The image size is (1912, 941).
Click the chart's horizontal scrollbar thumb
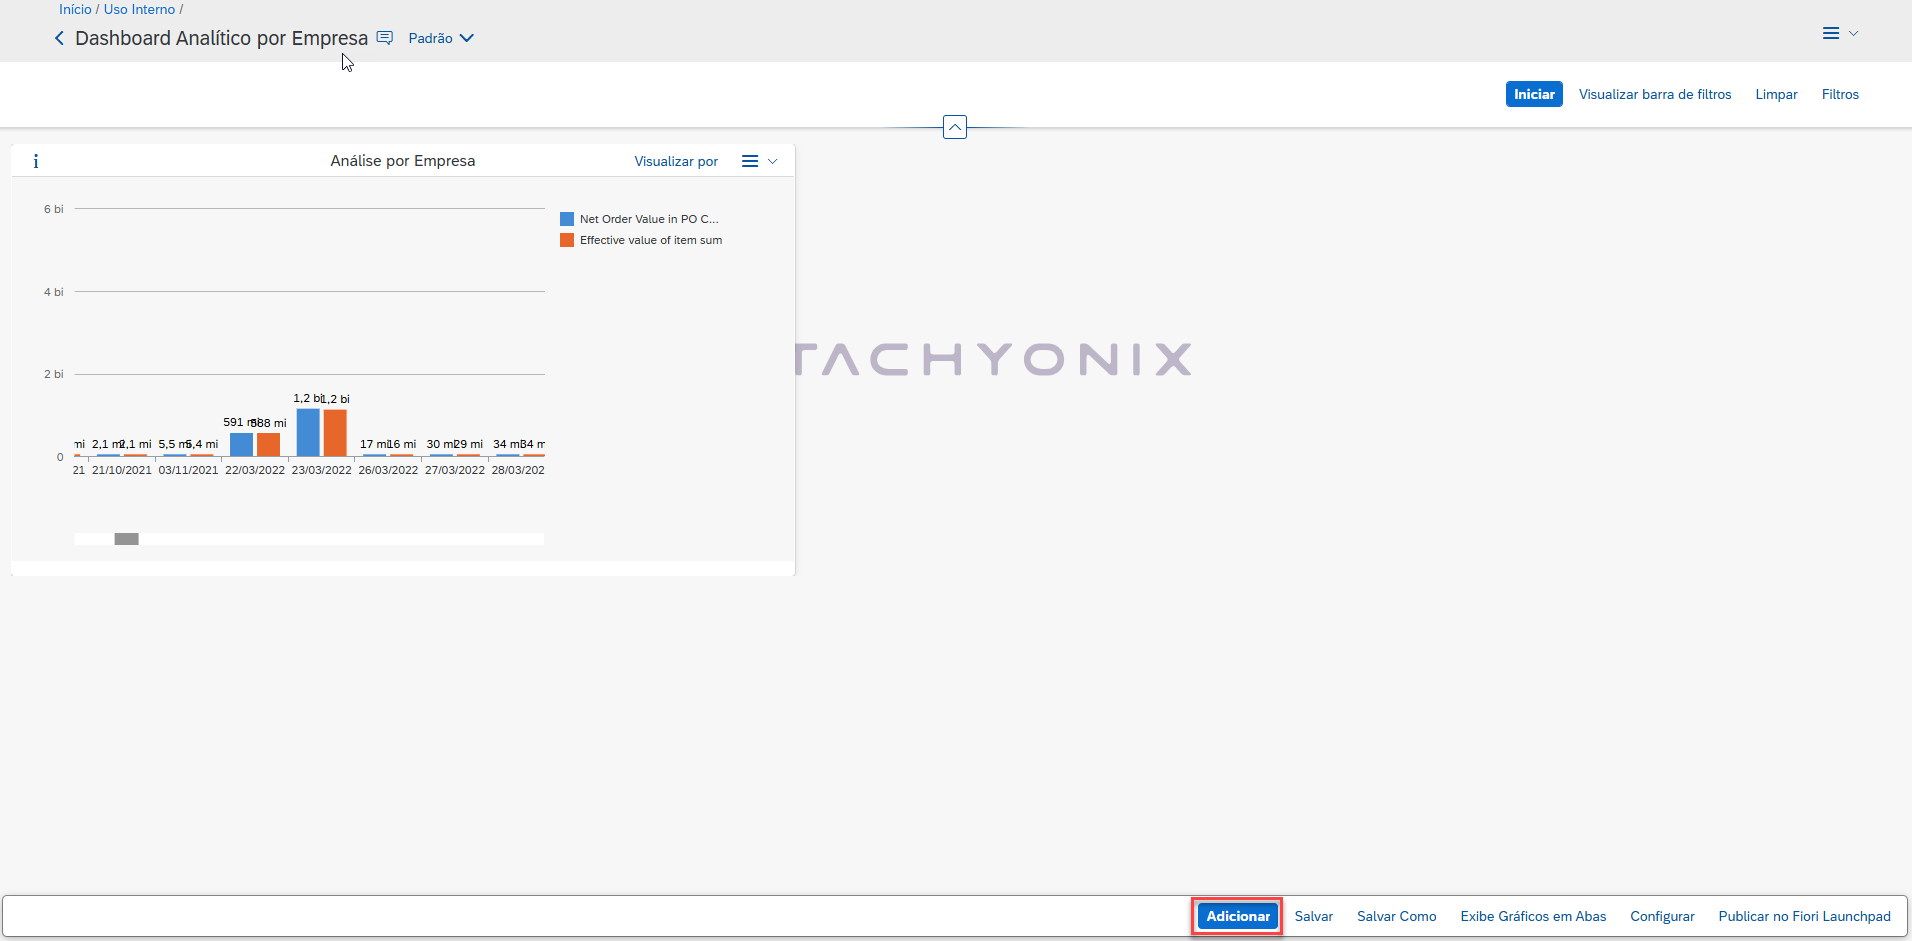[126, 539]
